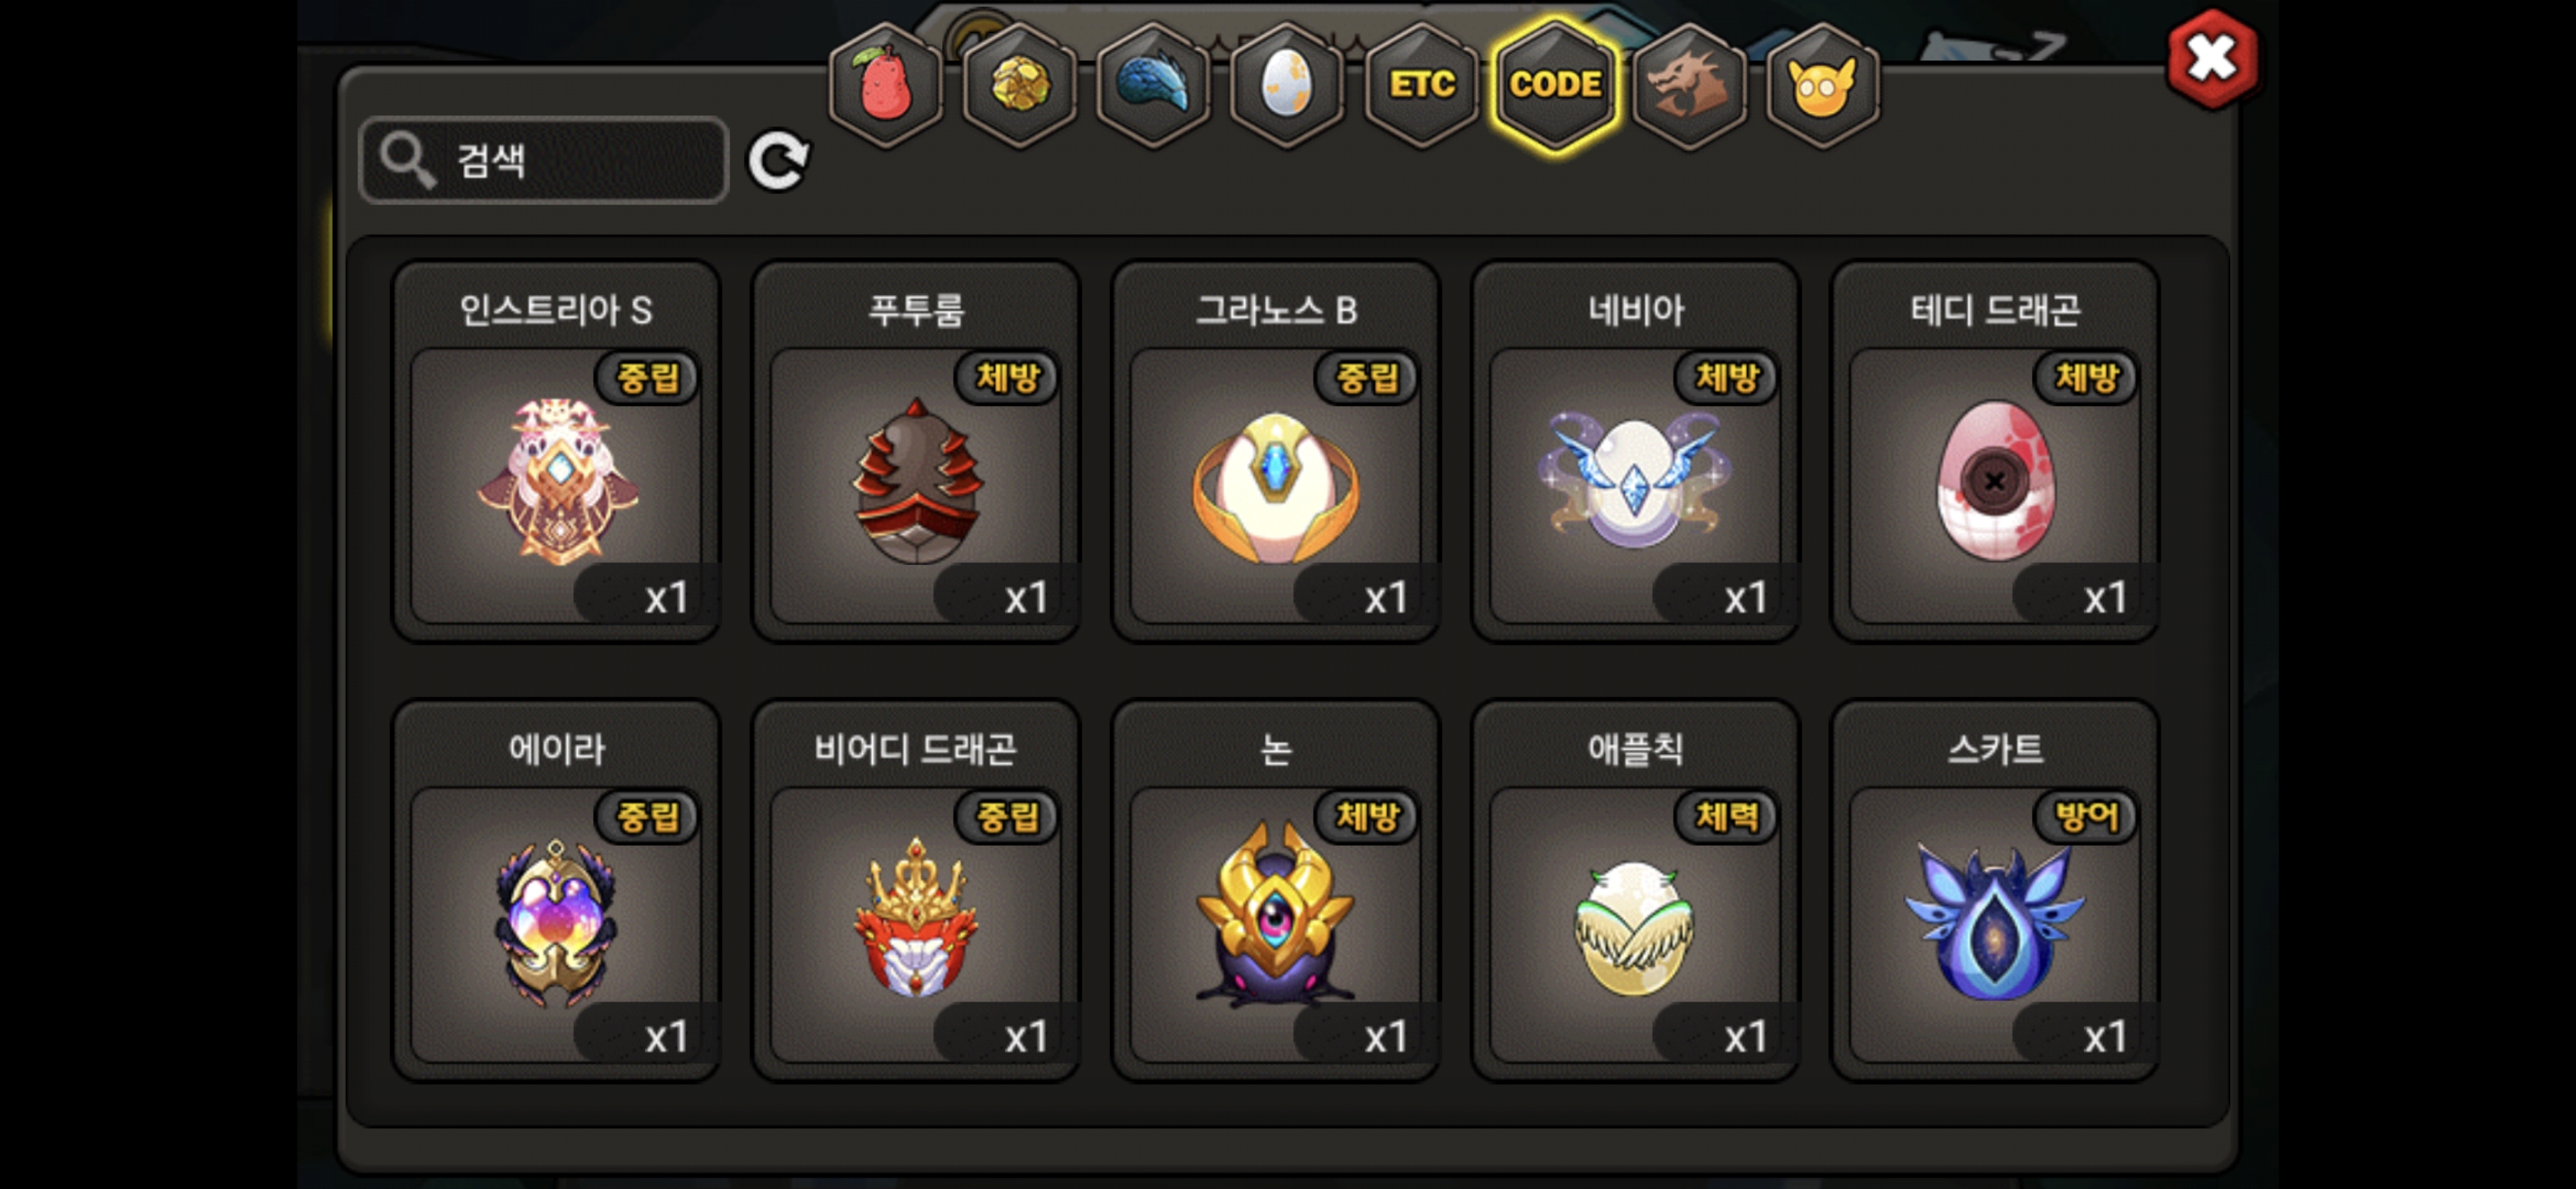This screenshot has height=1189, width=2576.
Task: Open the yellow cat face tab
Action: click(1823, 85)
